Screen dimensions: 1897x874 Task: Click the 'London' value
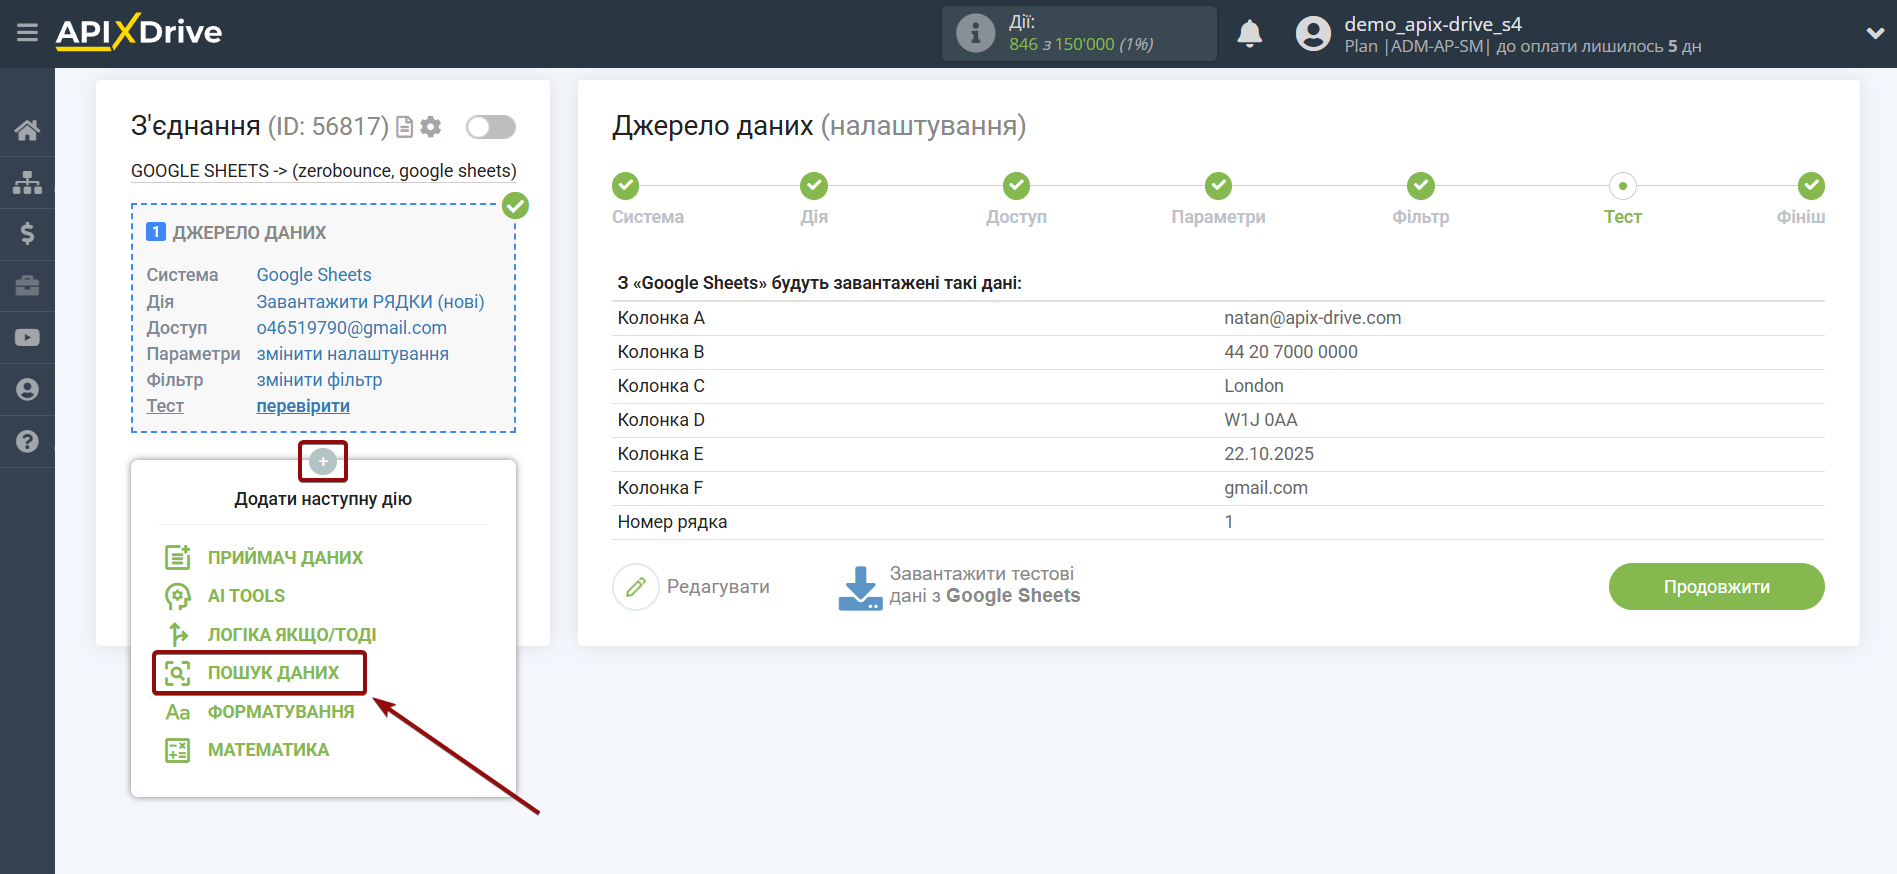click(x=1253, y=386)
